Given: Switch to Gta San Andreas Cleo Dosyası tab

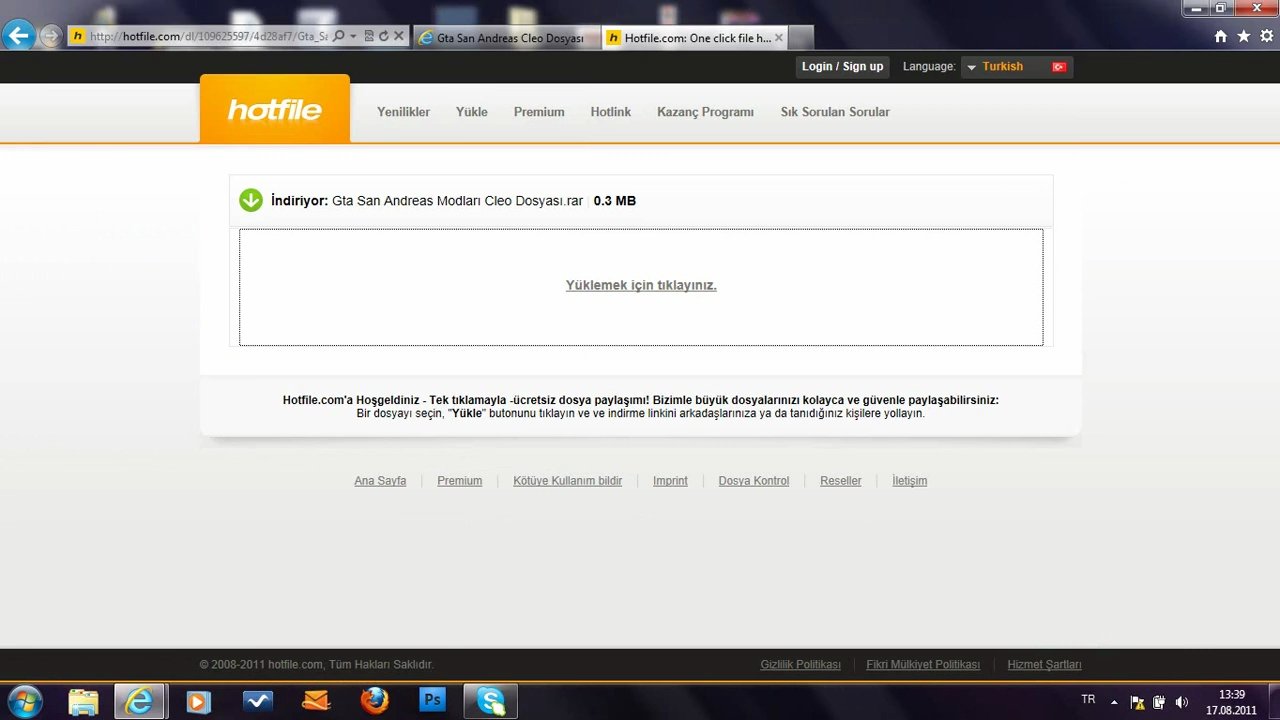Looking at the screenshot, I should tap(506, 38).
